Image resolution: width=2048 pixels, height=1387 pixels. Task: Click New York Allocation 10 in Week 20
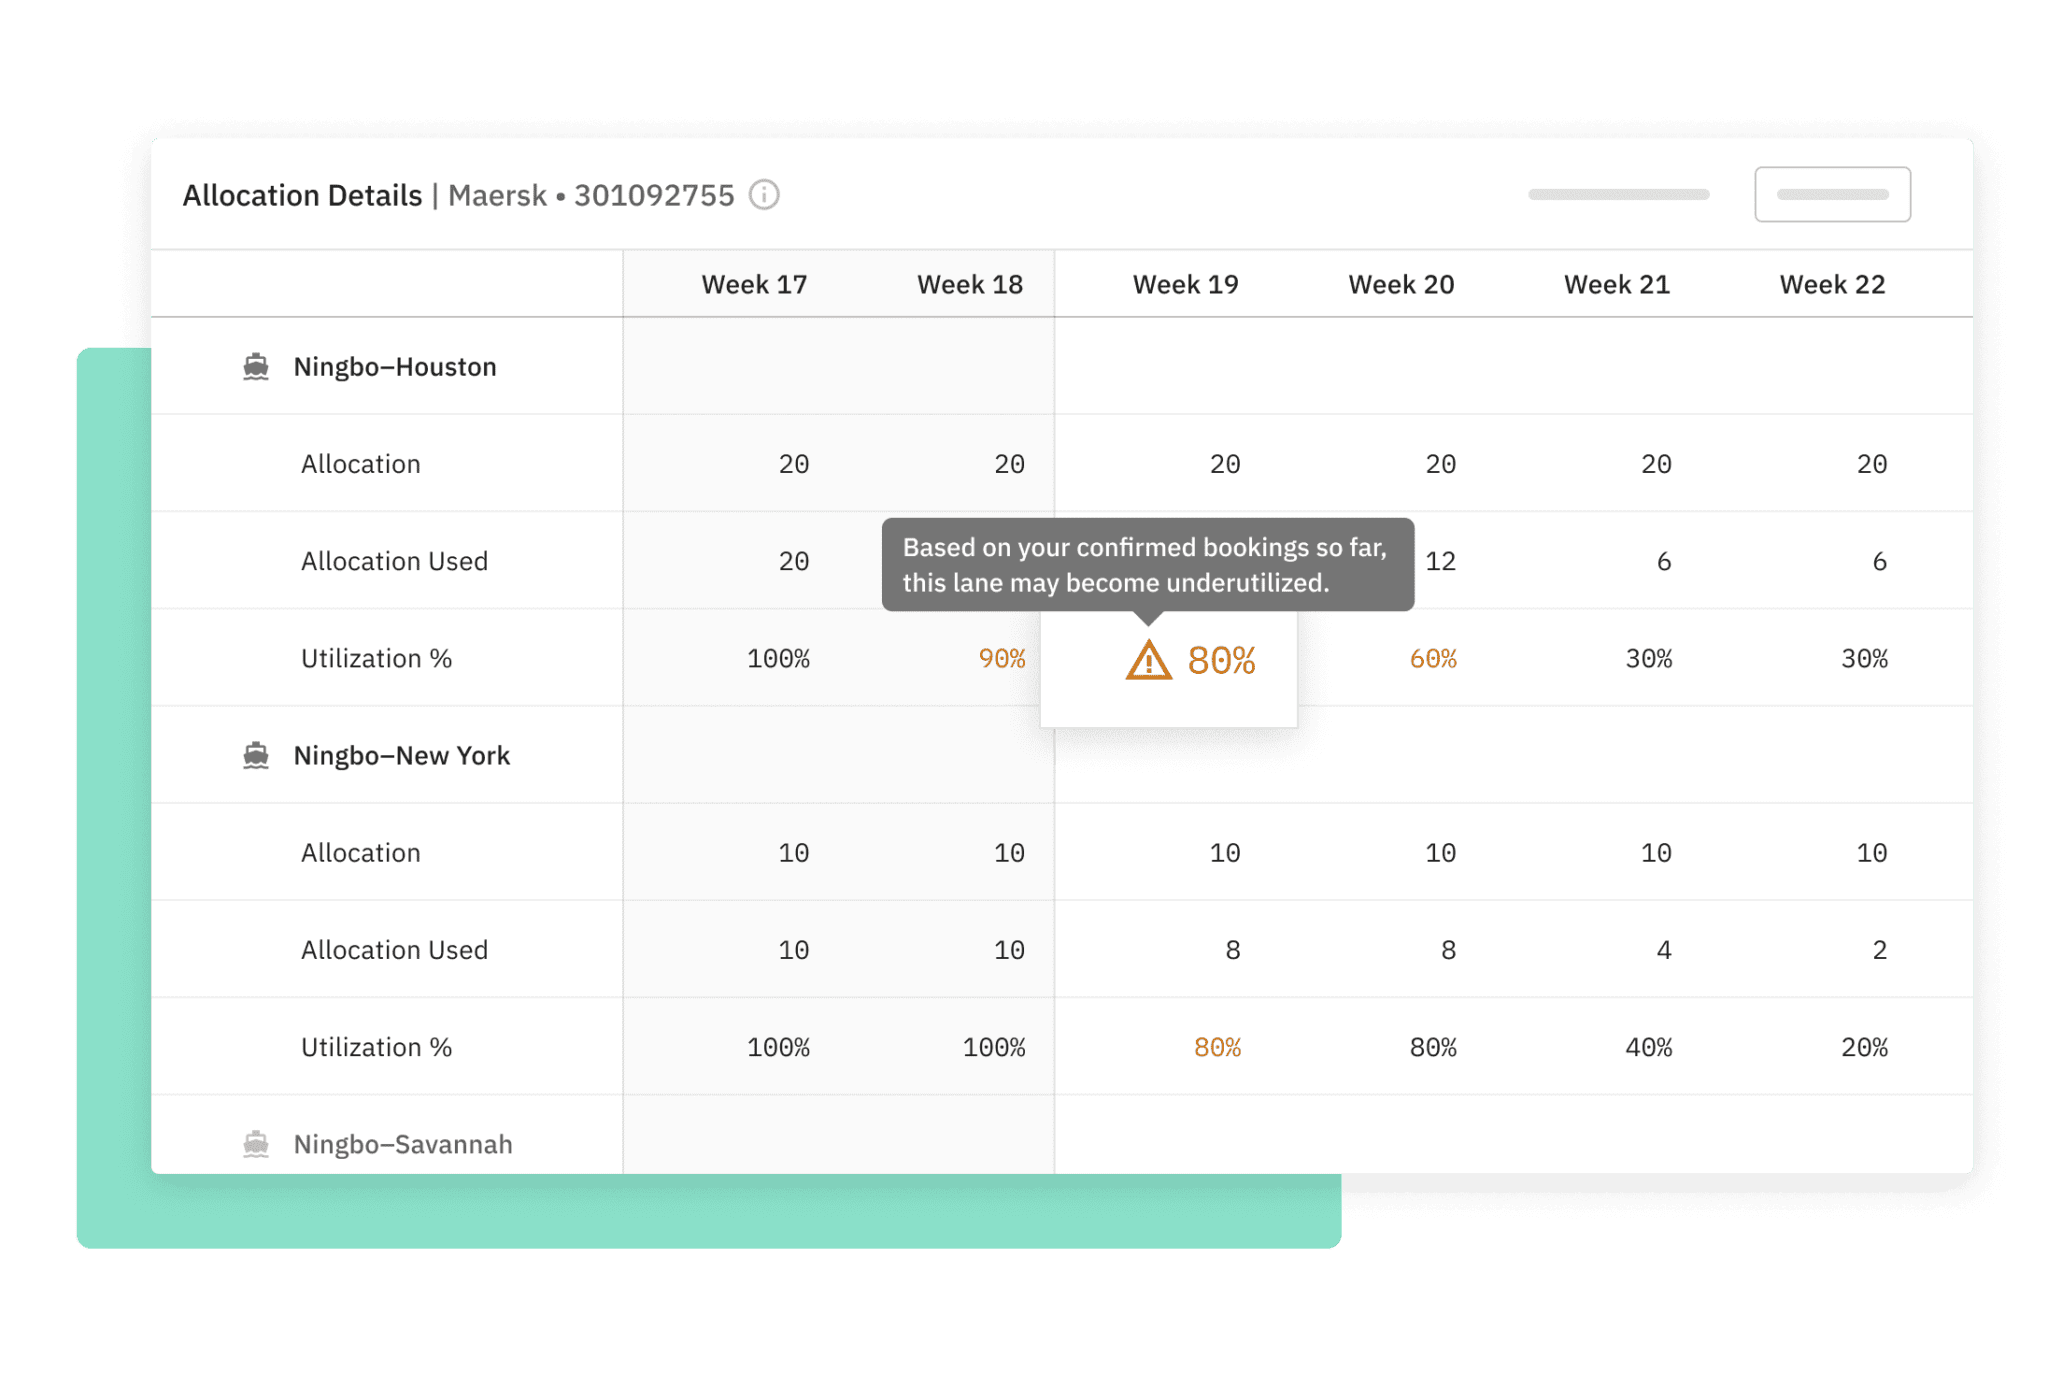pos(1440,853)
